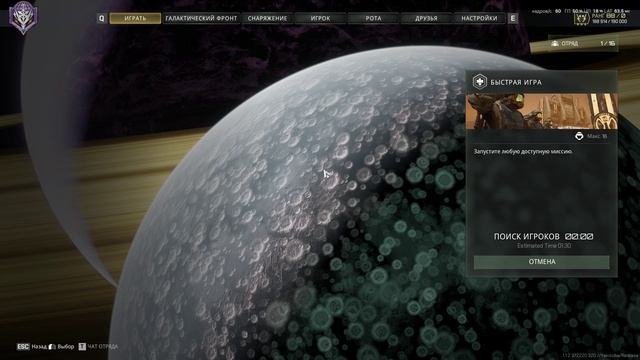Screen dimensions: 640x360
Task: Open the НАСТРОЙКИ tab
Action: (479, 18)
